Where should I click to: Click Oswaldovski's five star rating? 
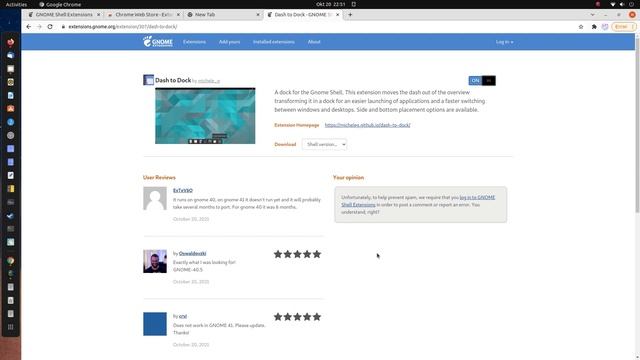pyautogui.click(x=297, y=254)
